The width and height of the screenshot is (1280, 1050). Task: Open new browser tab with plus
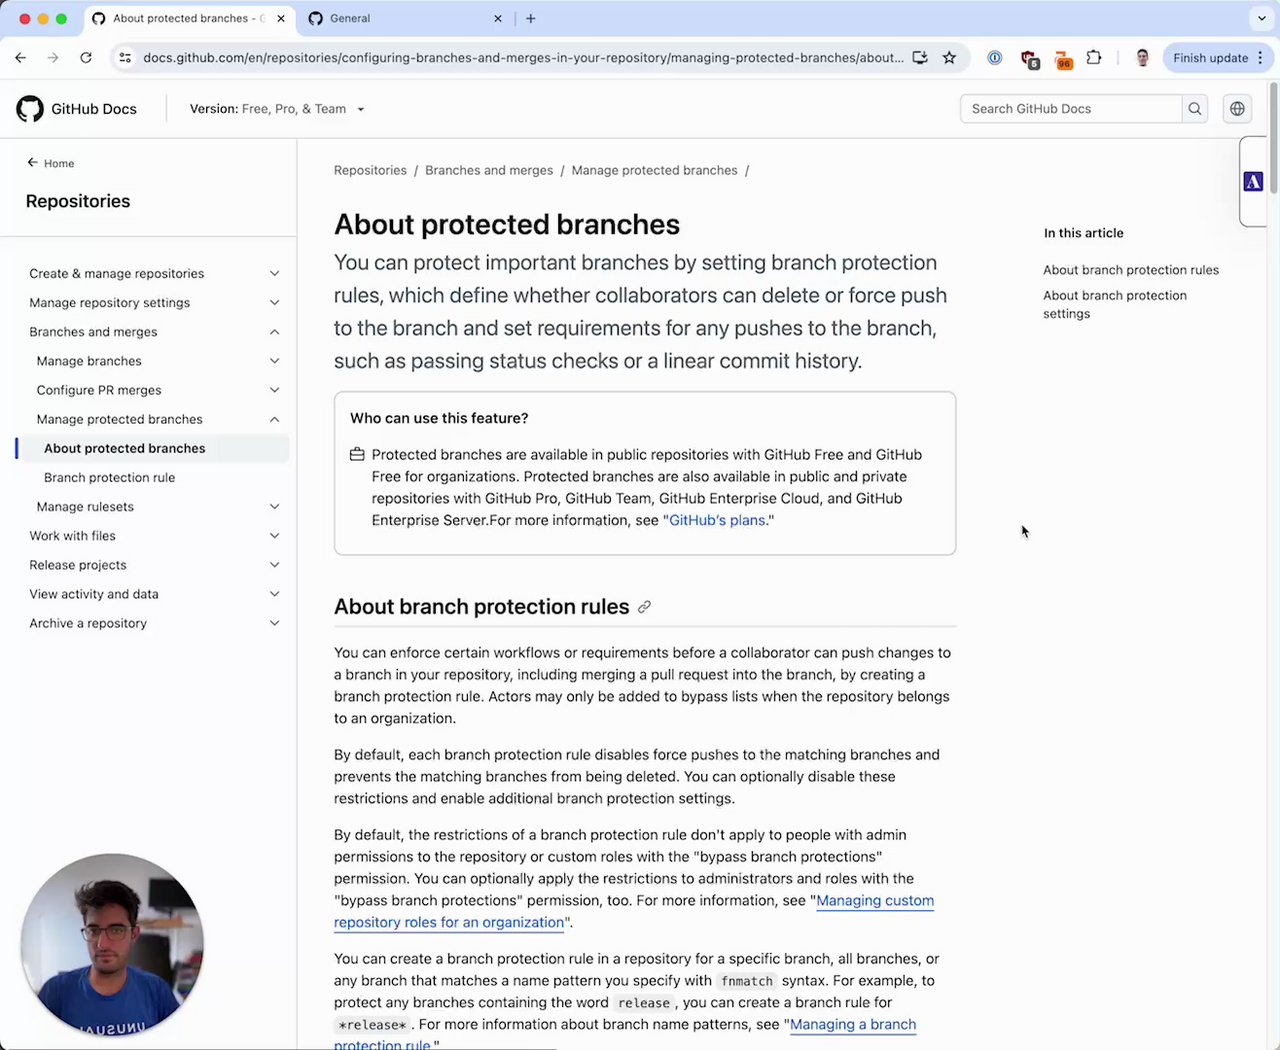[531, 18]
